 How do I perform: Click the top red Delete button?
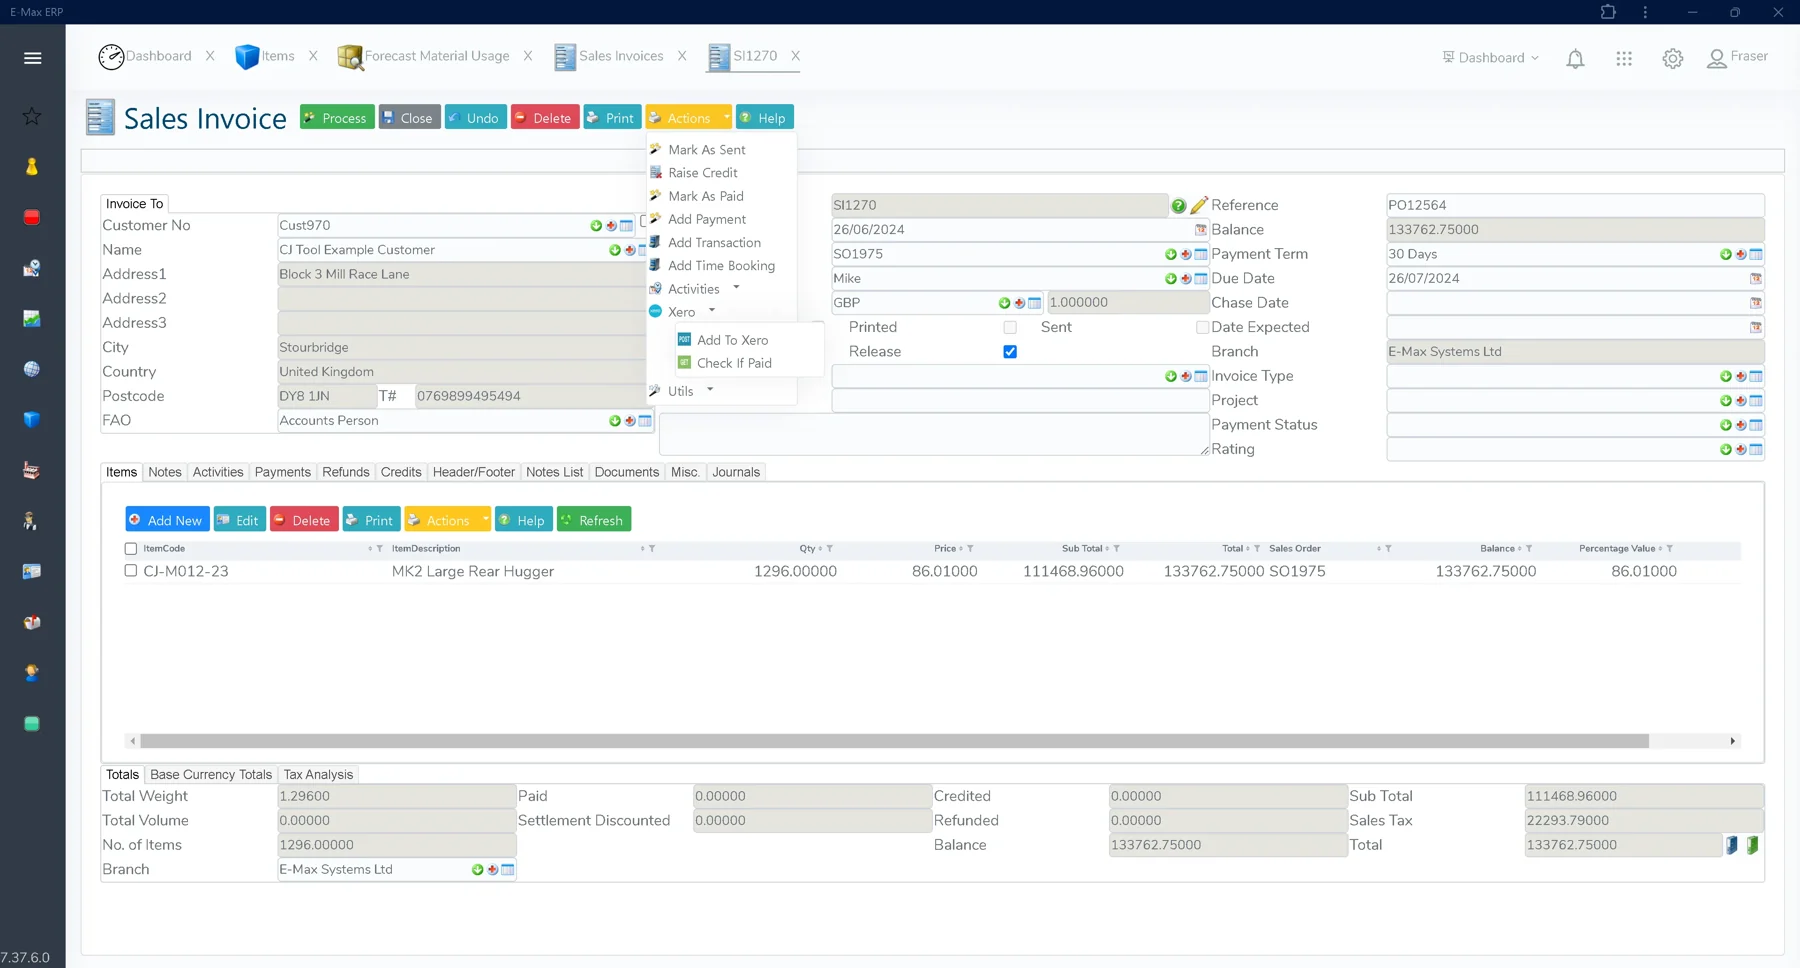click(545, 118)
